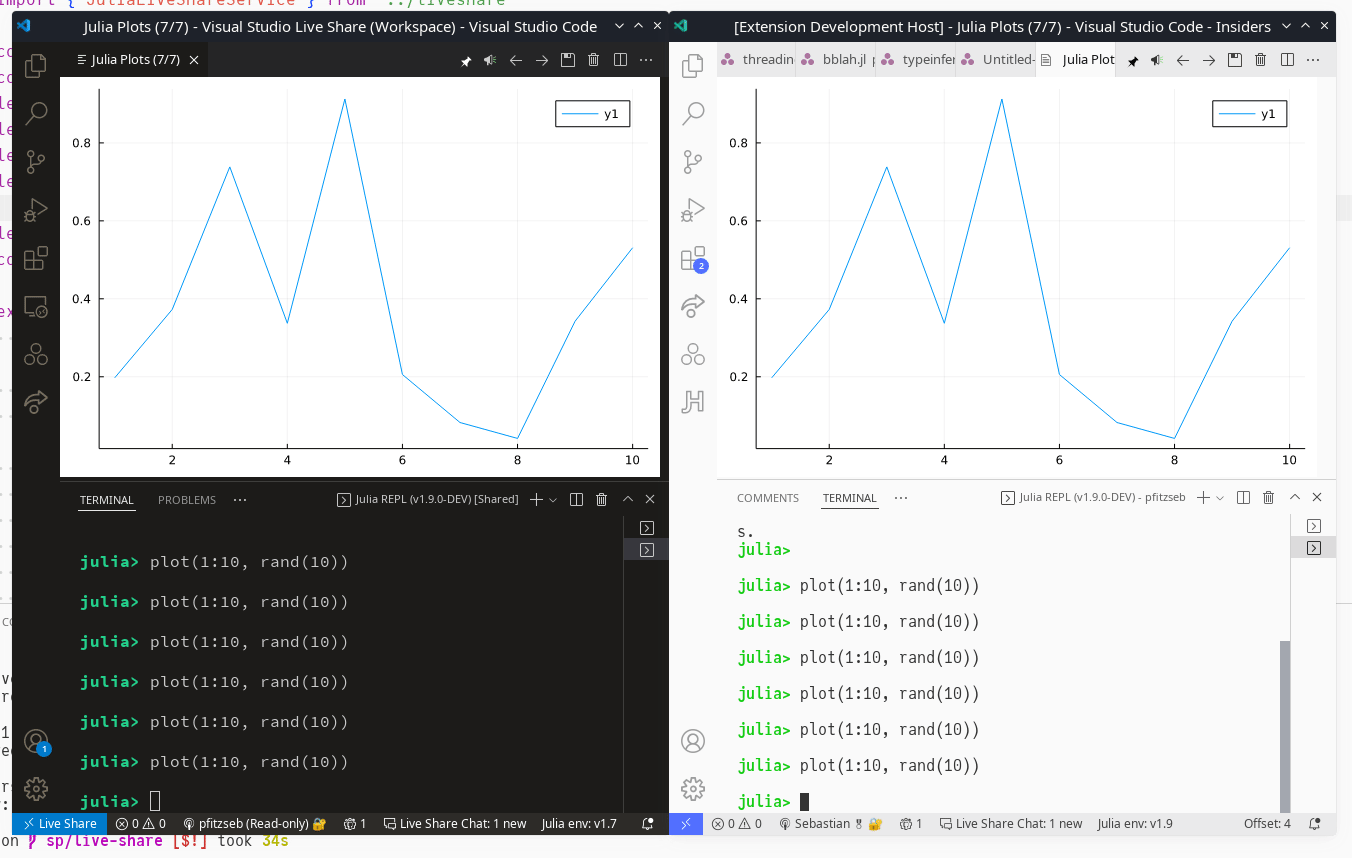
Task: Show next plot in right window
Action: pyautogui.click(x=1209, y=61)
